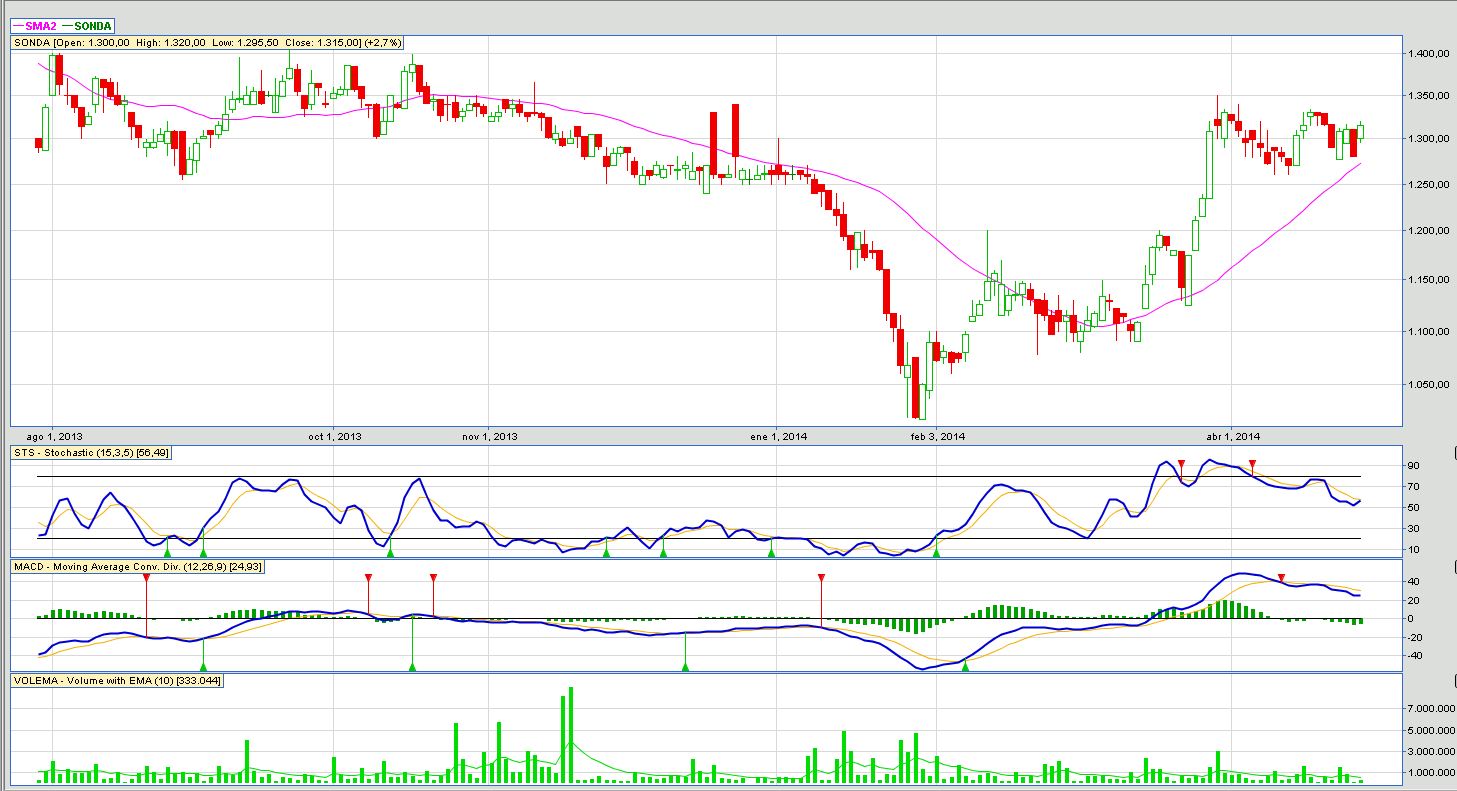The height and width of the screenshot is (791, 1457).
Task: Click the rightmost green buy marker in Stochastic panel
Action: click(x=936, y=550)
